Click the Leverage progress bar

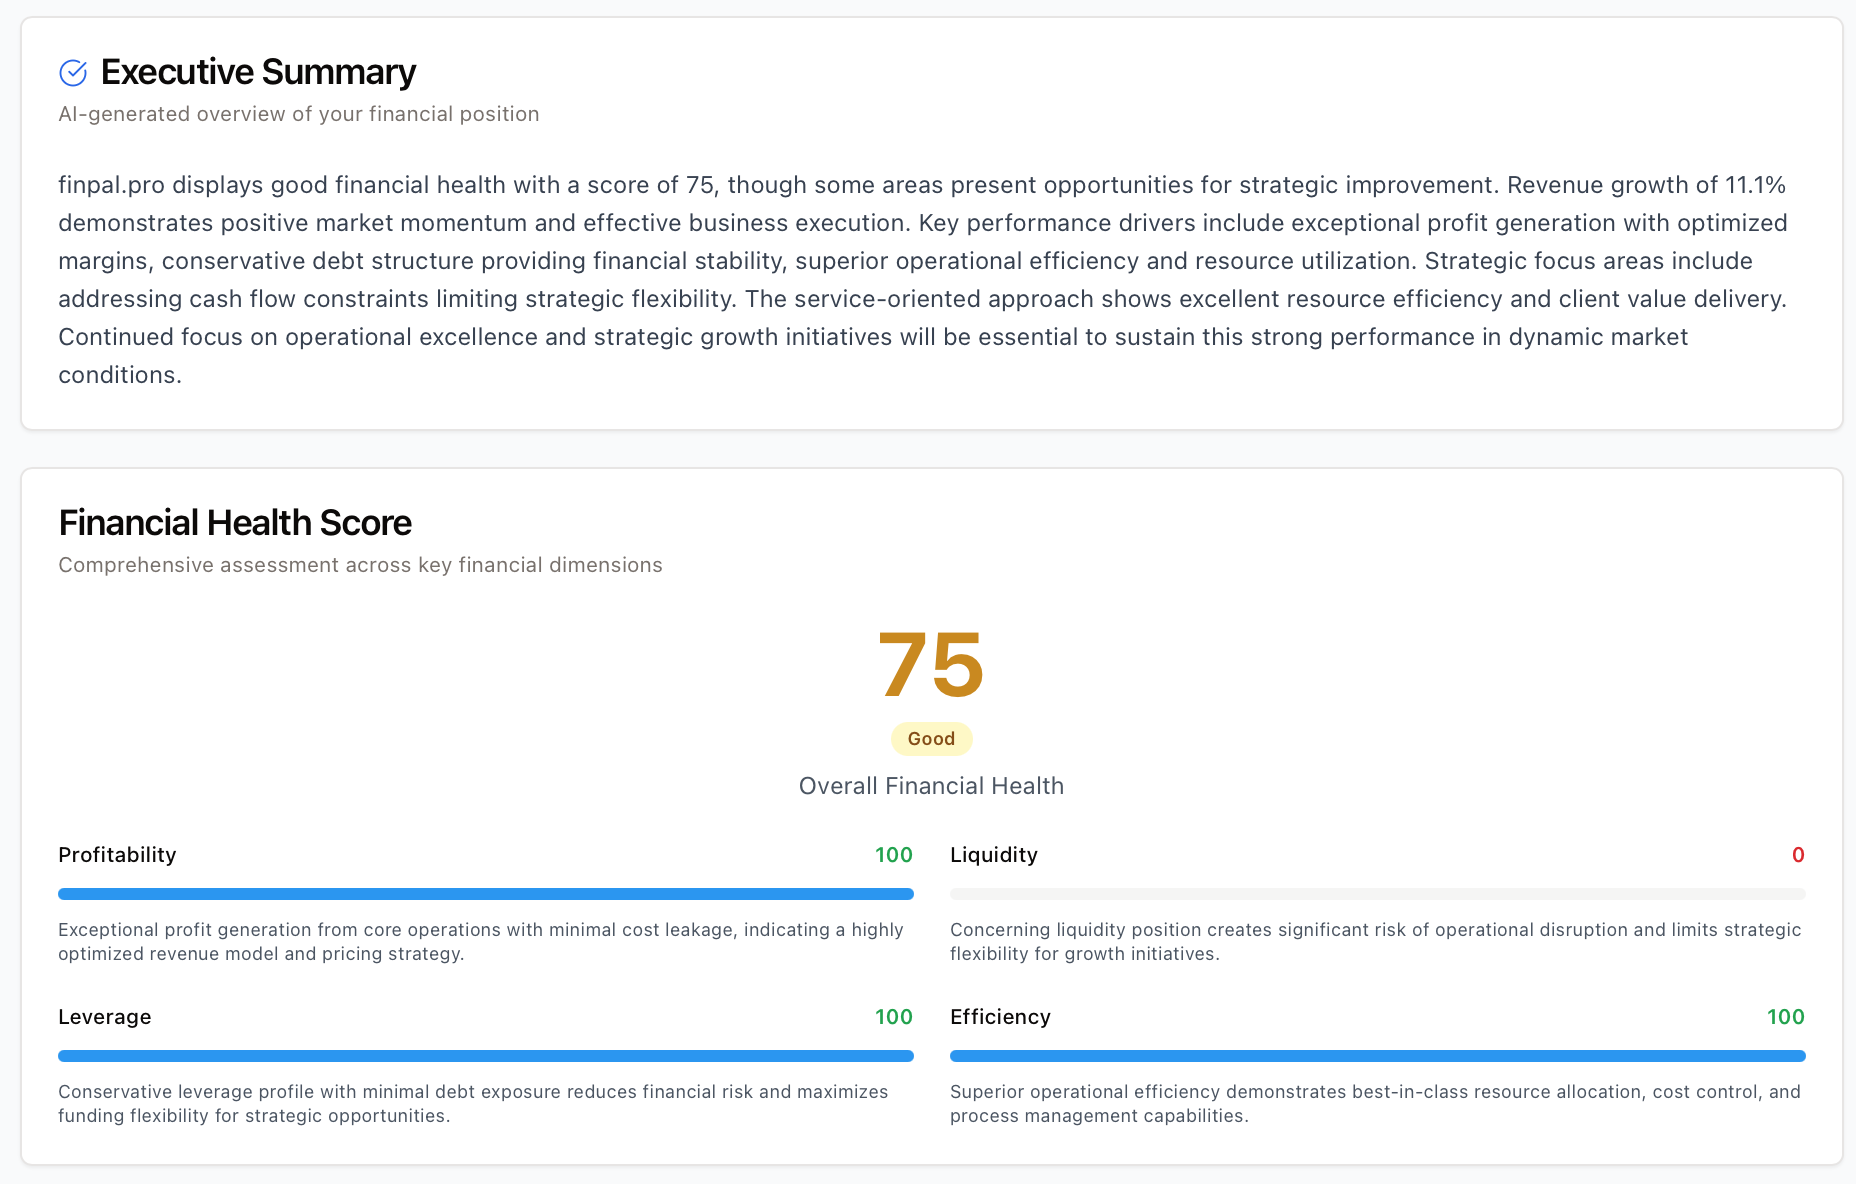(x=486, y=1056)
